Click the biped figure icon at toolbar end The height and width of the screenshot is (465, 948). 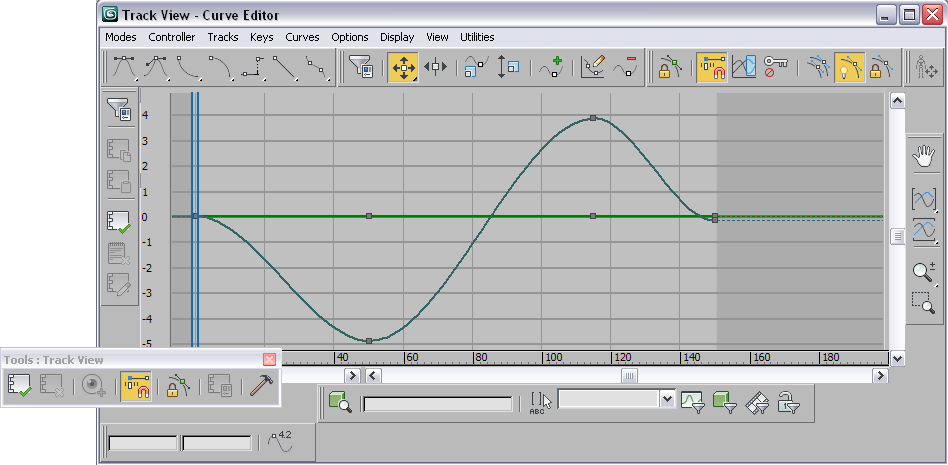coord(927,67)
